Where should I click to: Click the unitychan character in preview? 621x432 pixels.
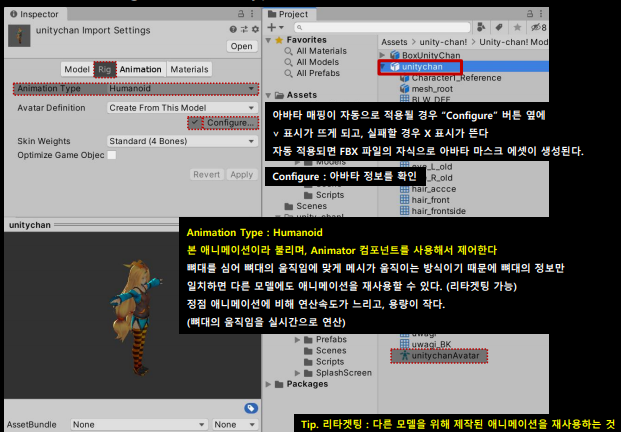point(136,316)
